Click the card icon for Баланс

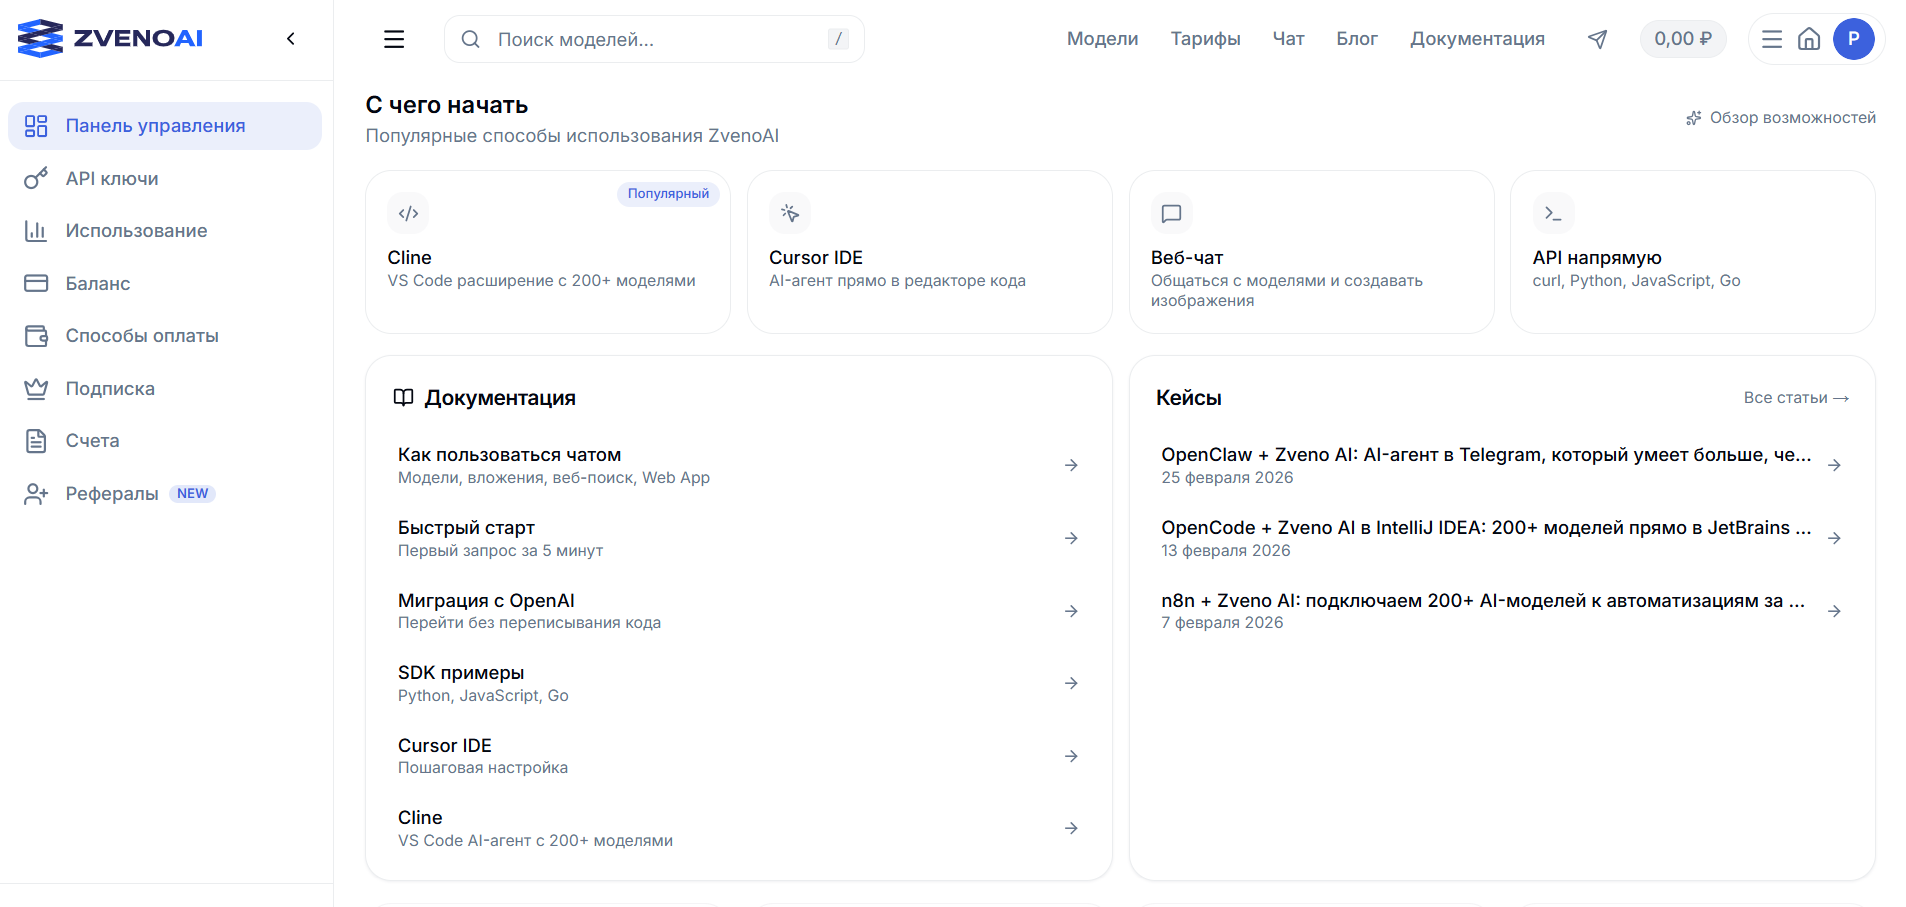[36, 284]
